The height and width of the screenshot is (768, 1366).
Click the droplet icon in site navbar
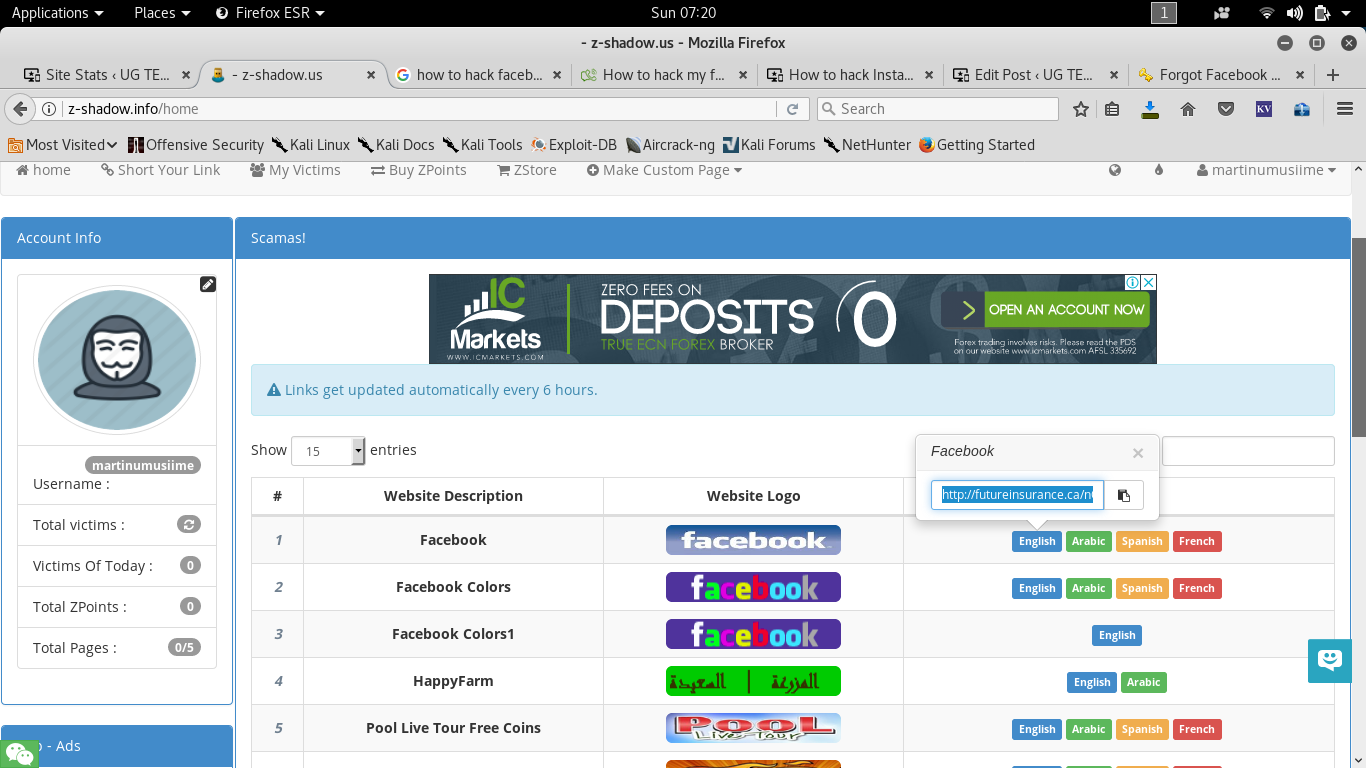1159,170
